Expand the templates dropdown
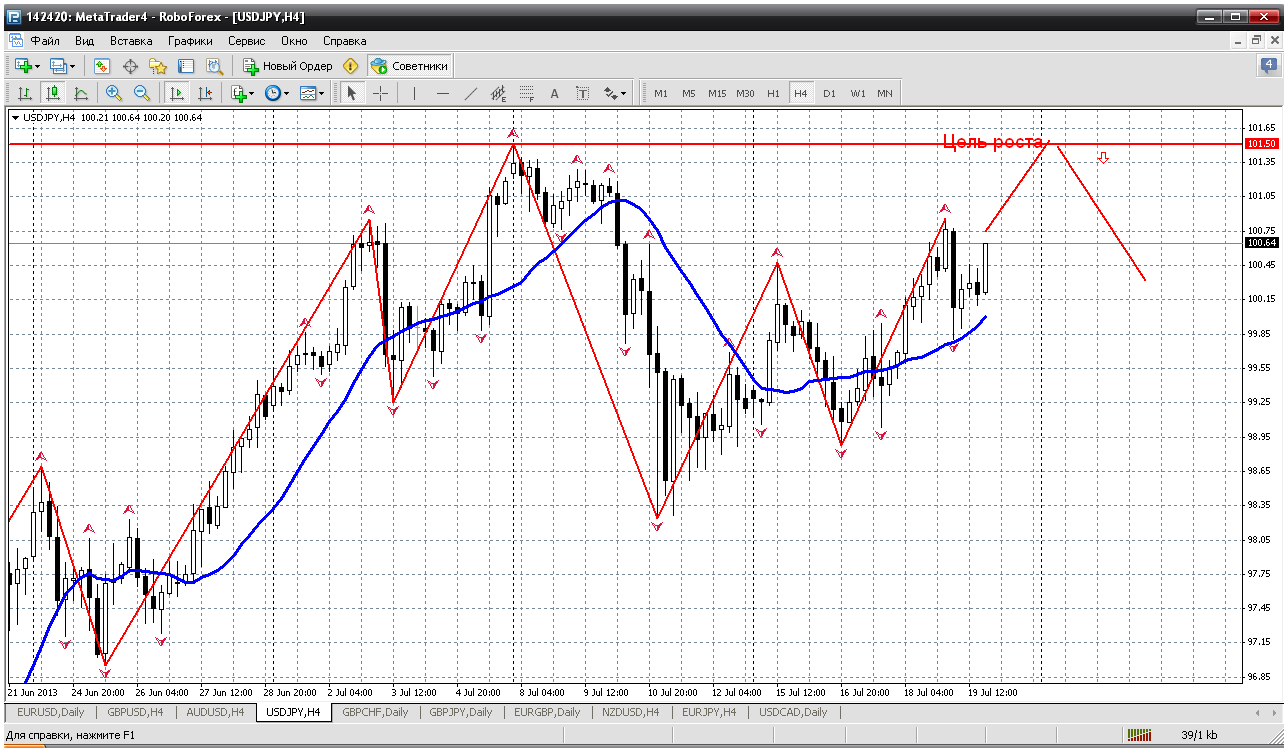The image size is (1288, 748). (312, 93)
